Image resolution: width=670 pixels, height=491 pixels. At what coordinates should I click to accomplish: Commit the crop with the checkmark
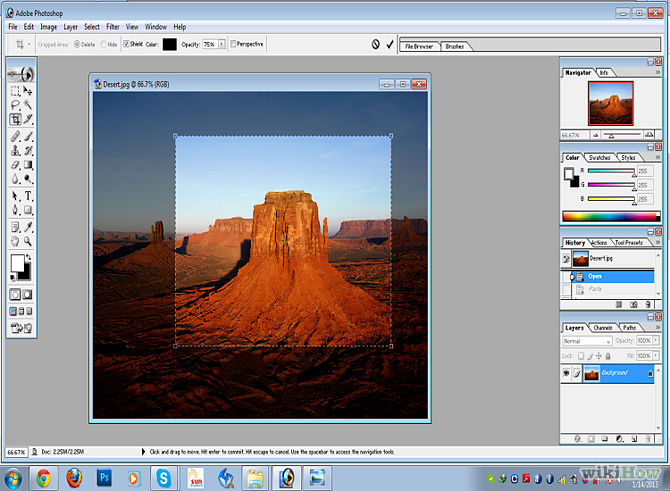tap(390, 44)
